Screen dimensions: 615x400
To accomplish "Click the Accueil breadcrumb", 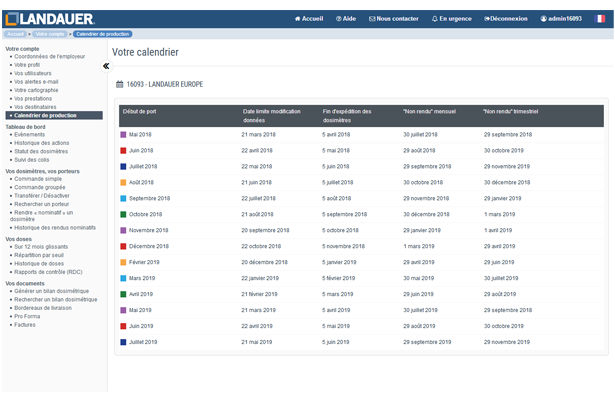I will click(15, 34).
